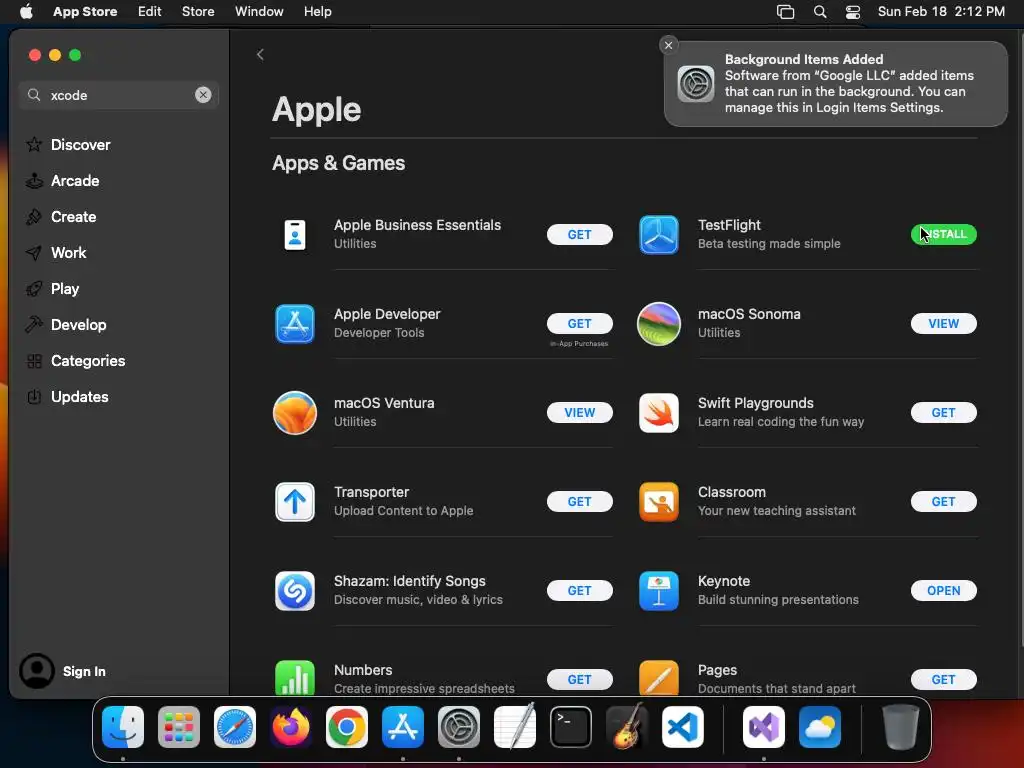Image resolution: width=1024 pixels, height=768 pixels.
Task: Get Shazam: Identify Songs
Action: pos(579,591)
